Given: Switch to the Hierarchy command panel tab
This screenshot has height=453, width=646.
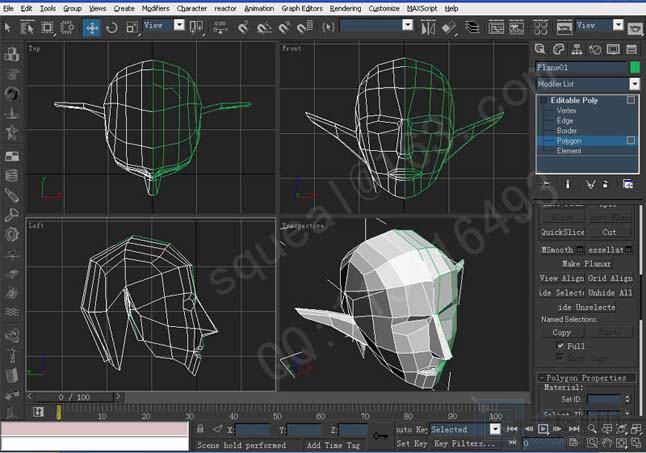Looking at the screenshot, I should (577, 49).
